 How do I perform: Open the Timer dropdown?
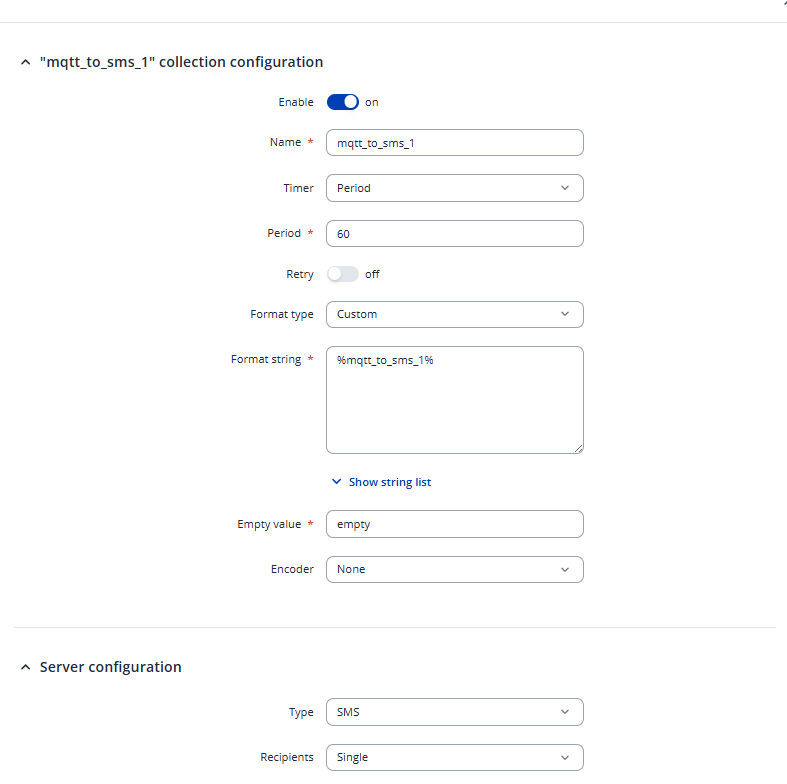click(x=454, y=188)
